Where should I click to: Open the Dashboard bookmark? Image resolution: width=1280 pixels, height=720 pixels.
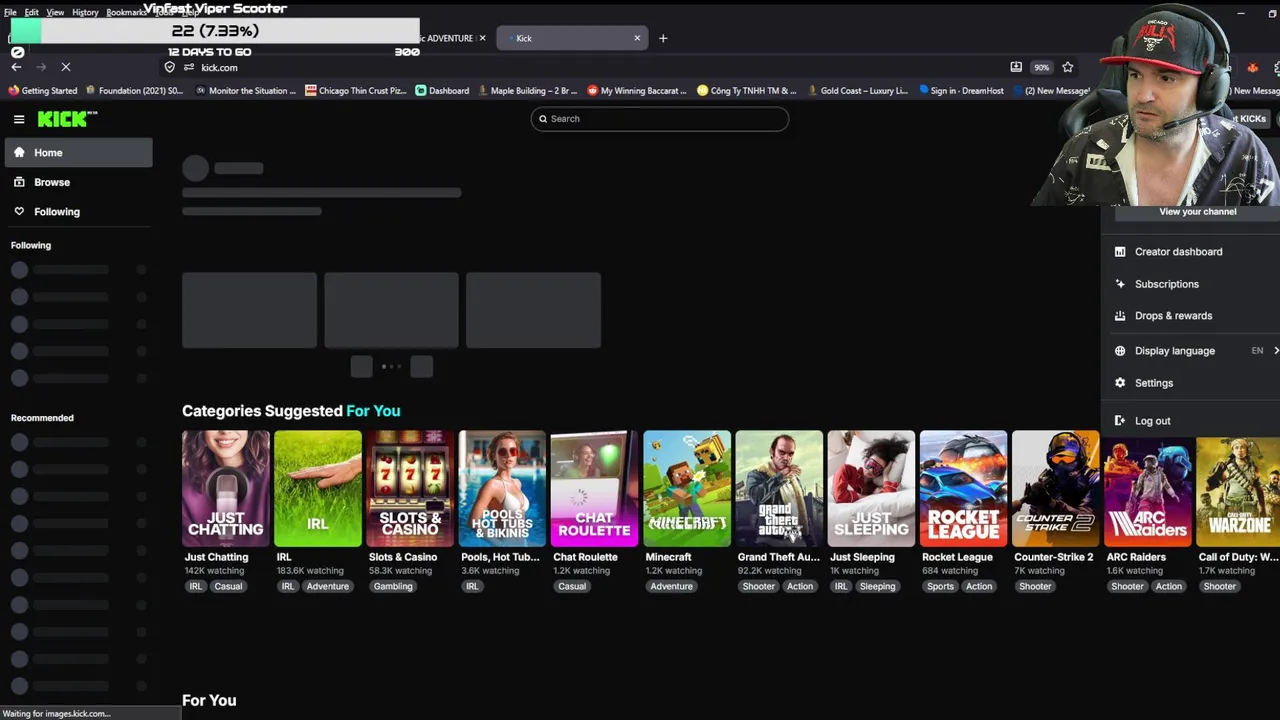pyautogui.click(x=442, y=91)
